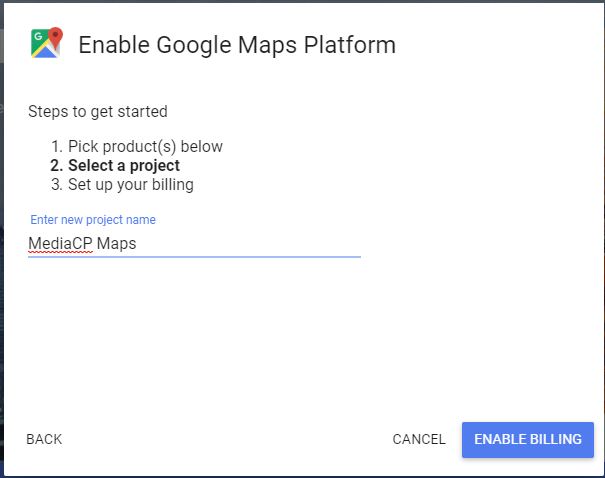Click the red spellcheck underline under MediaCP
605x478 pixels.
(60, 252)
